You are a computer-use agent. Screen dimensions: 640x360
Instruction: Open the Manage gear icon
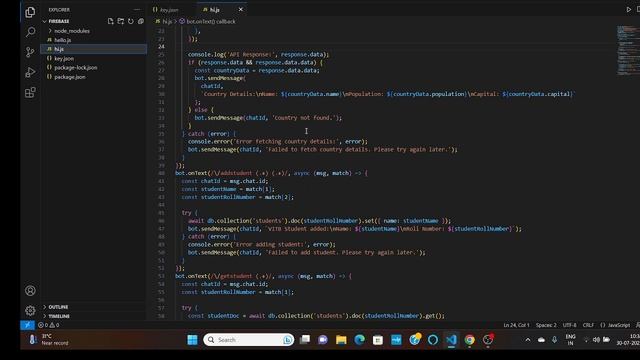[30, 311]
